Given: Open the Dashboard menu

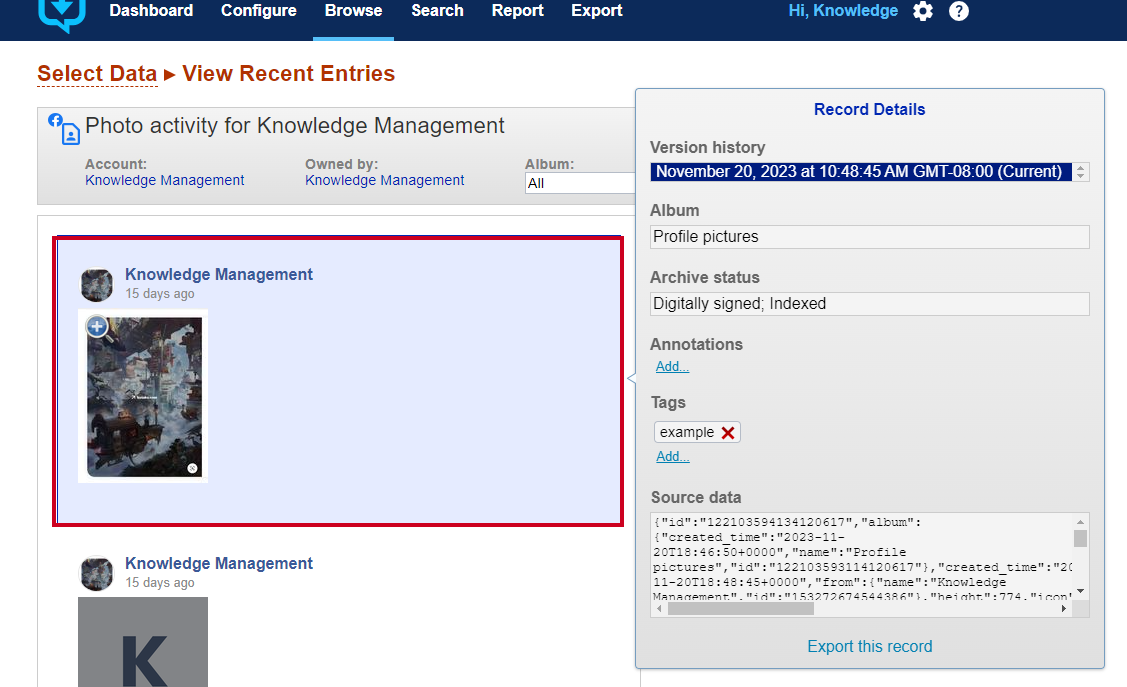Looking at the screenshot, I should (x=151, y=11).
